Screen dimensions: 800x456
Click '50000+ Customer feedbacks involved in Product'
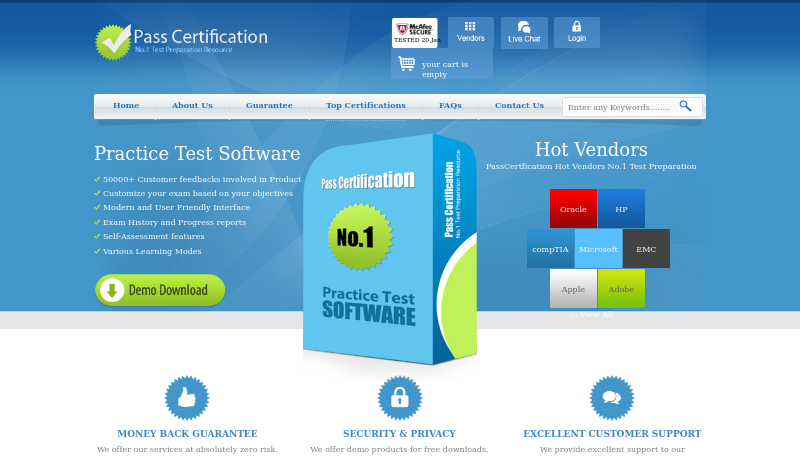click(x=202, y=179)
